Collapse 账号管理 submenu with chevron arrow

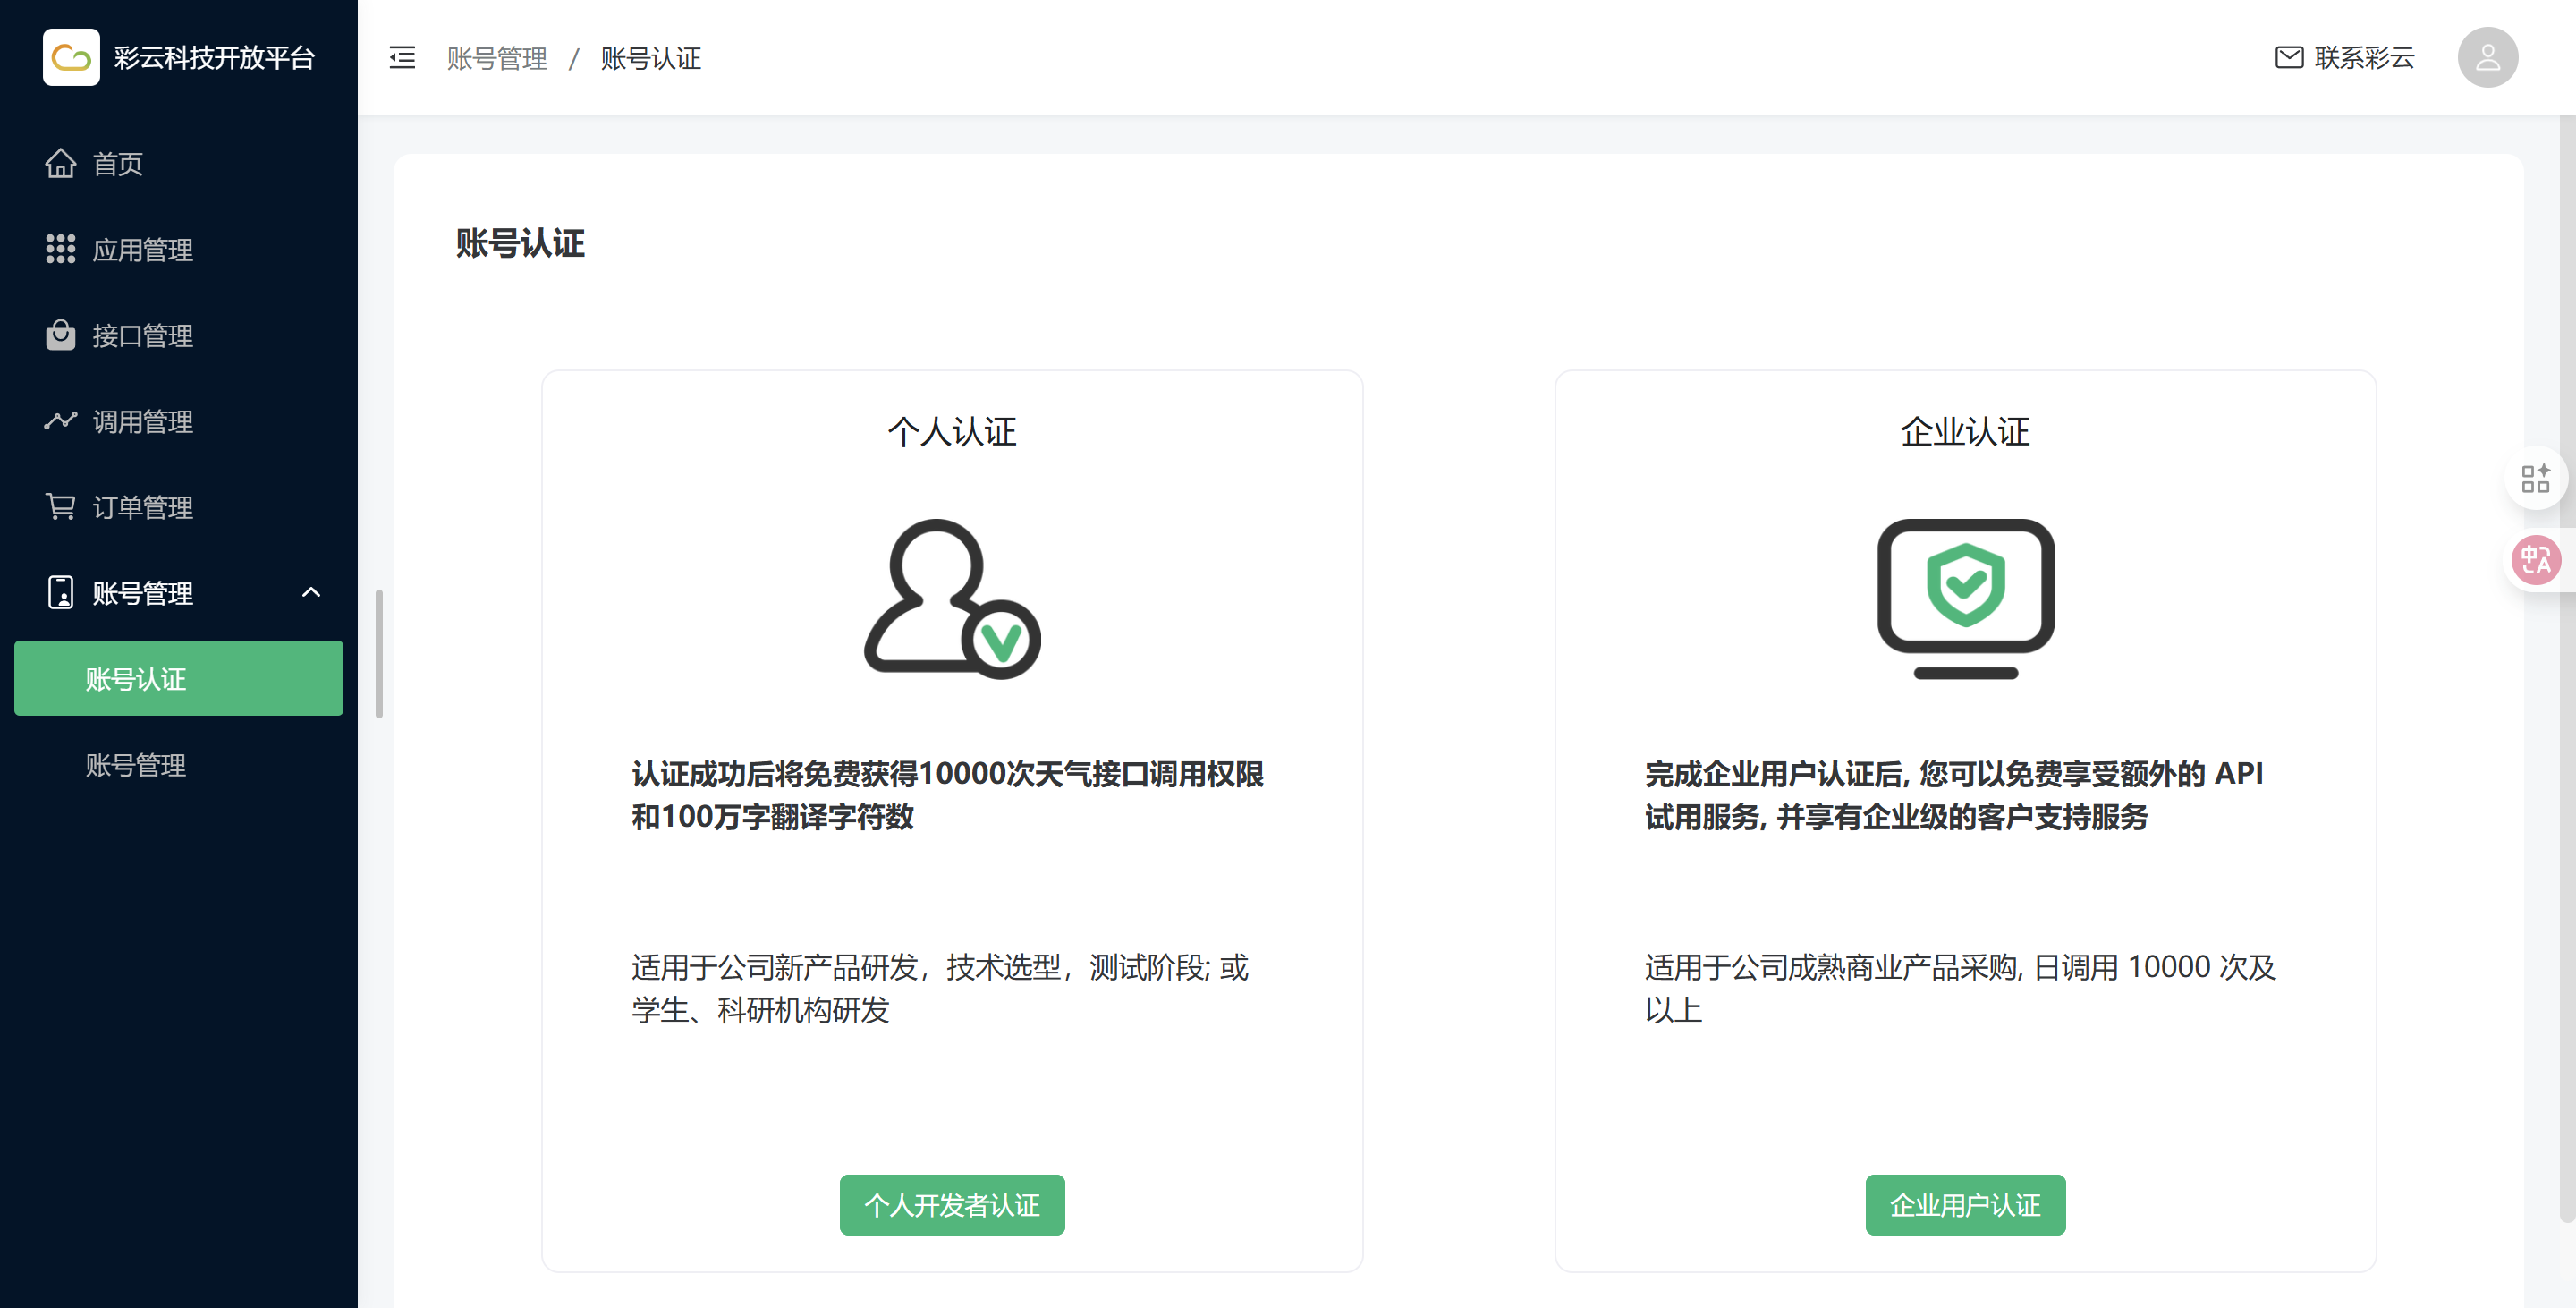(311, 592)
